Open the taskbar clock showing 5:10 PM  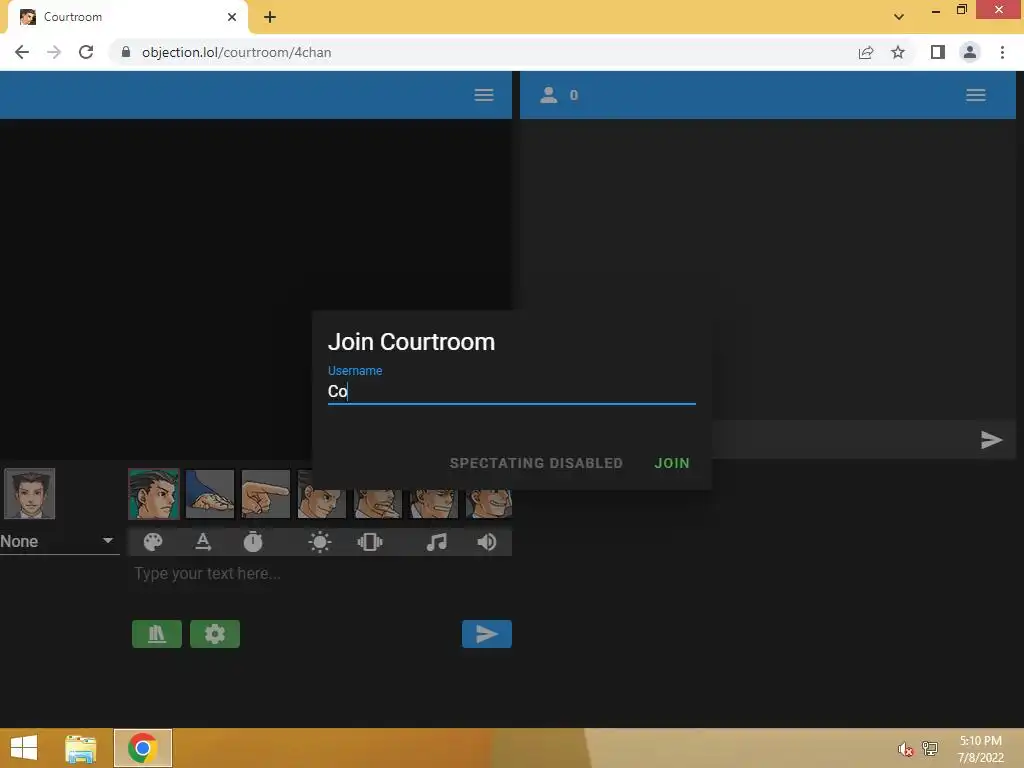980,749
